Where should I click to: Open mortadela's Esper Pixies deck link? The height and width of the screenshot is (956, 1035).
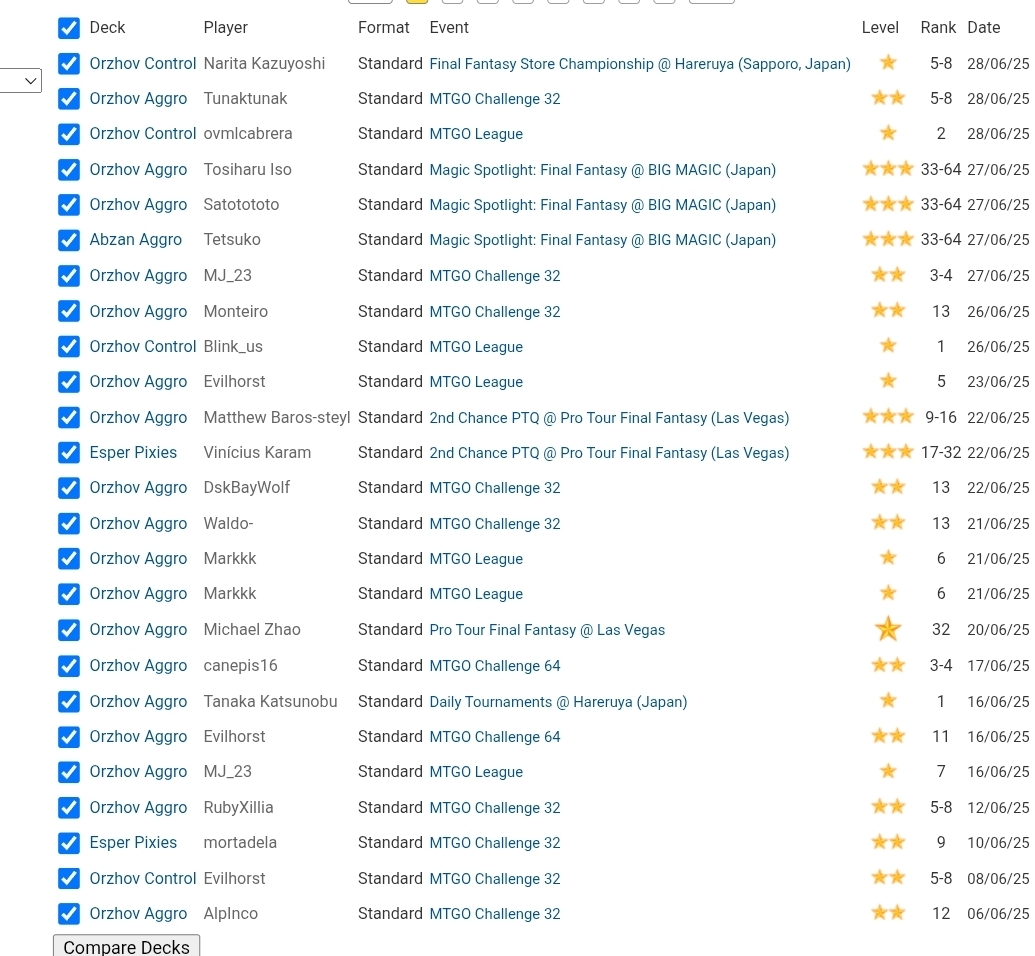(x=133, y=842)
